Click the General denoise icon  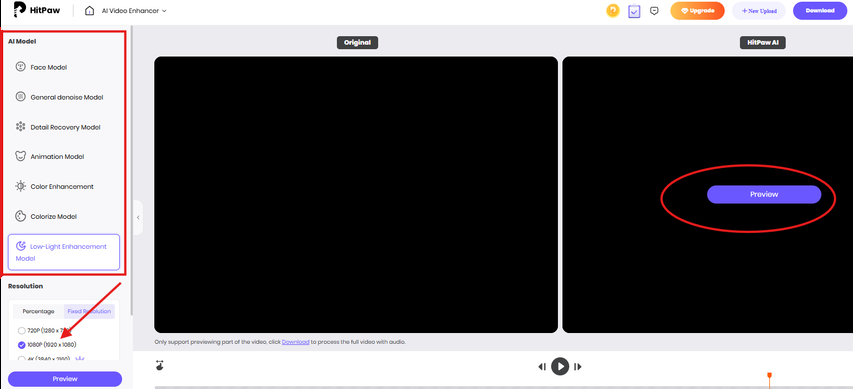[x=21, y=97]
